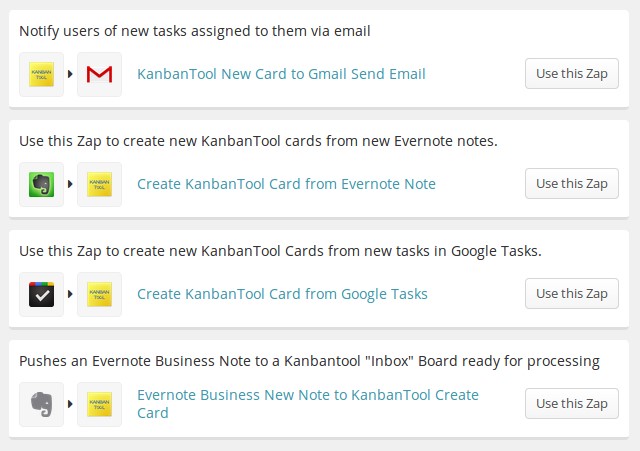Open the Evernote Business New Note to KanbanTool link

[308, 404]
